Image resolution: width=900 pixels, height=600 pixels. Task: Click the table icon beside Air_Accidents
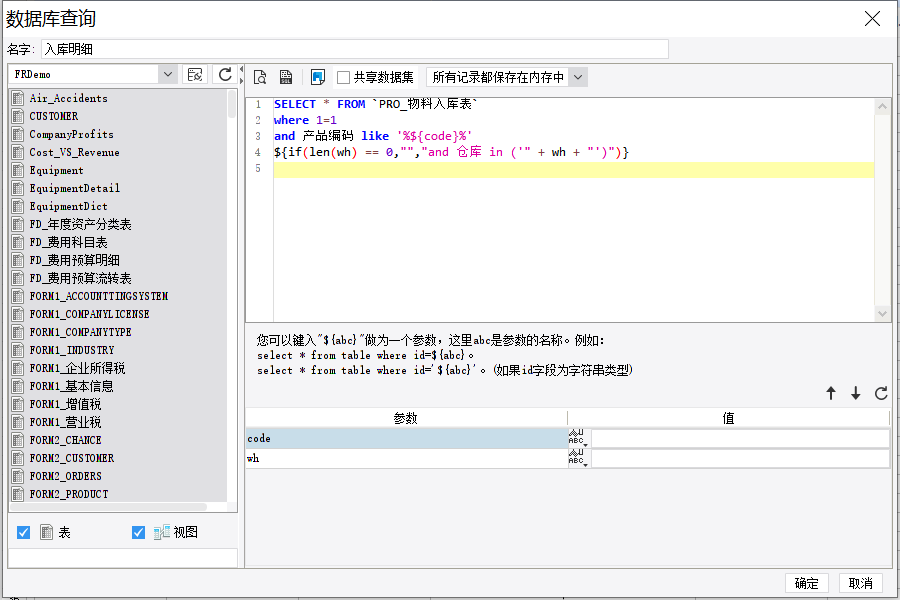tap(18, 98)
